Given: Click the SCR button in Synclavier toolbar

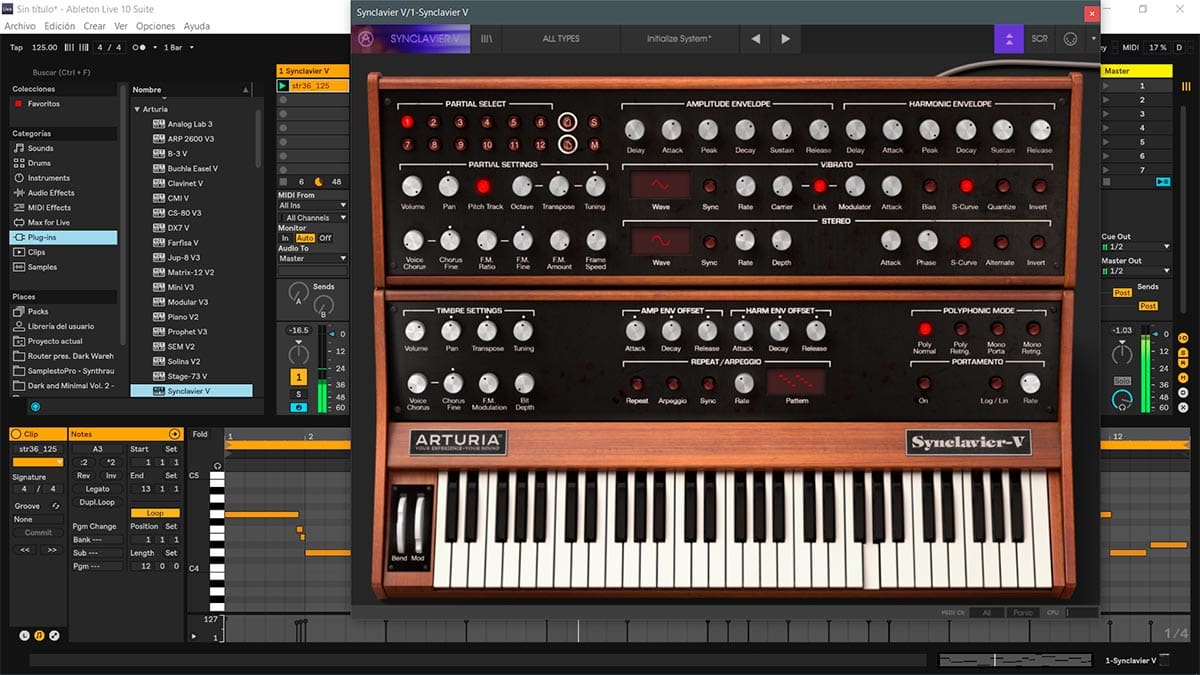Looking at the screenshot, I should click(x=1040, y=39).
